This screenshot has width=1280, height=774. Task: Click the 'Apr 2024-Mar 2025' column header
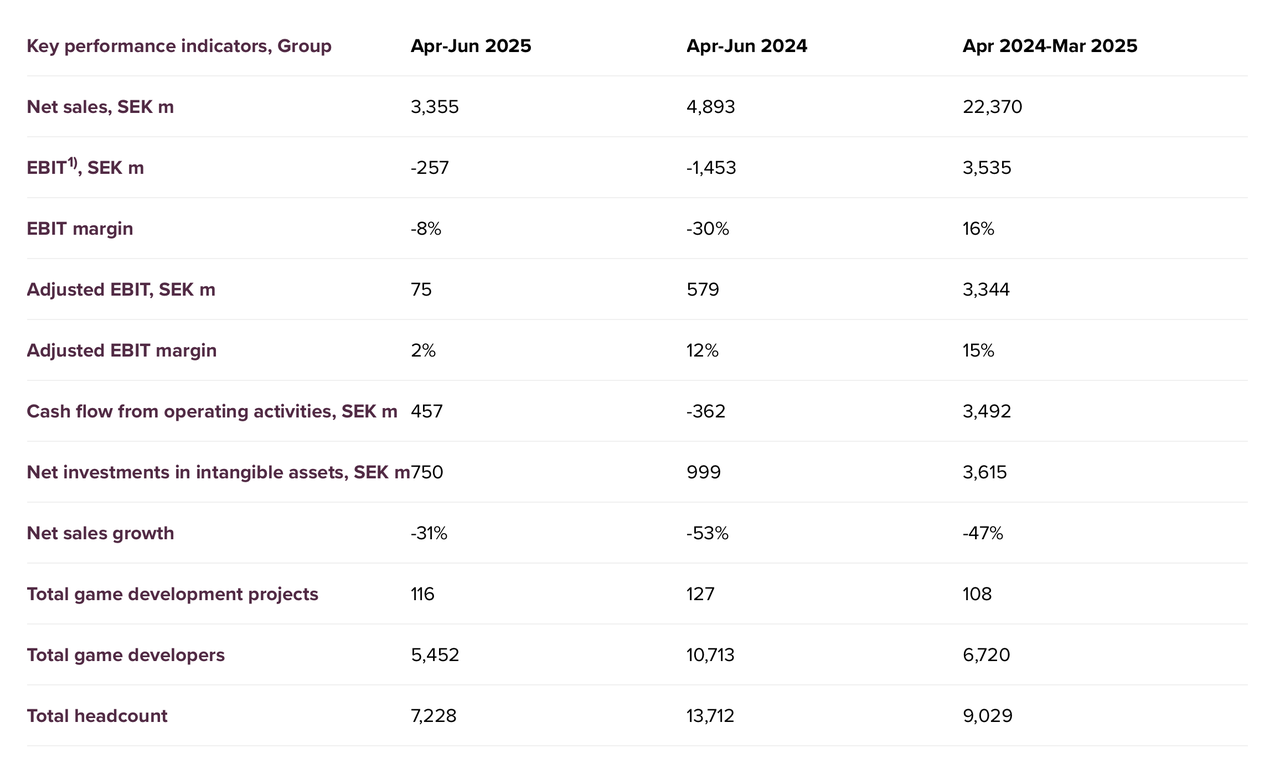(x=1050, y=46)
